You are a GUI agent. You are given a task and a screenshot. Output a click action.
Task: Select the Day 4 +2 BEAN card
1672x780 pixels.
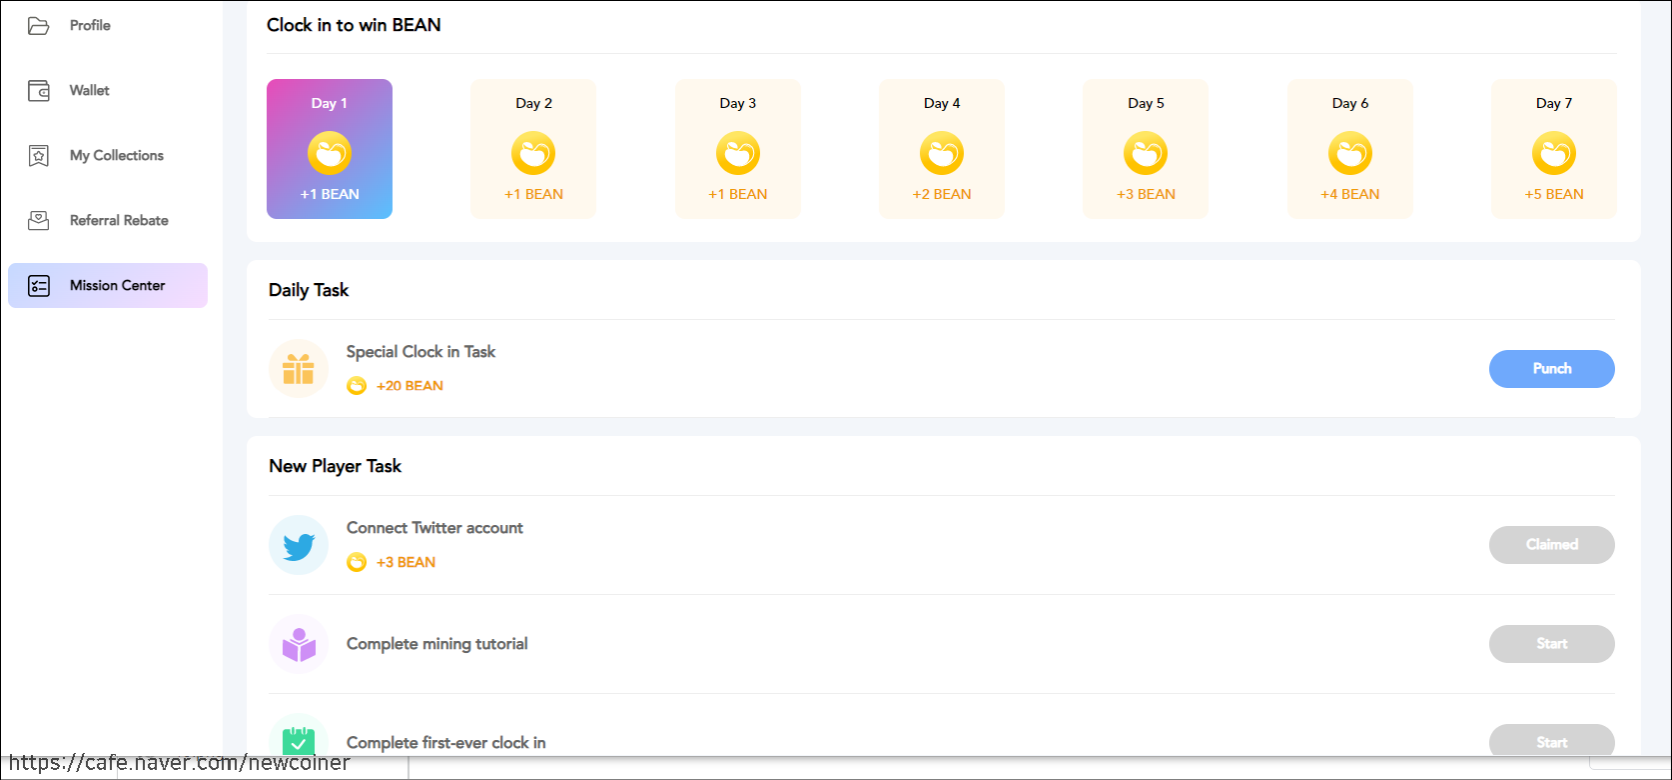[x=941, y=149]
